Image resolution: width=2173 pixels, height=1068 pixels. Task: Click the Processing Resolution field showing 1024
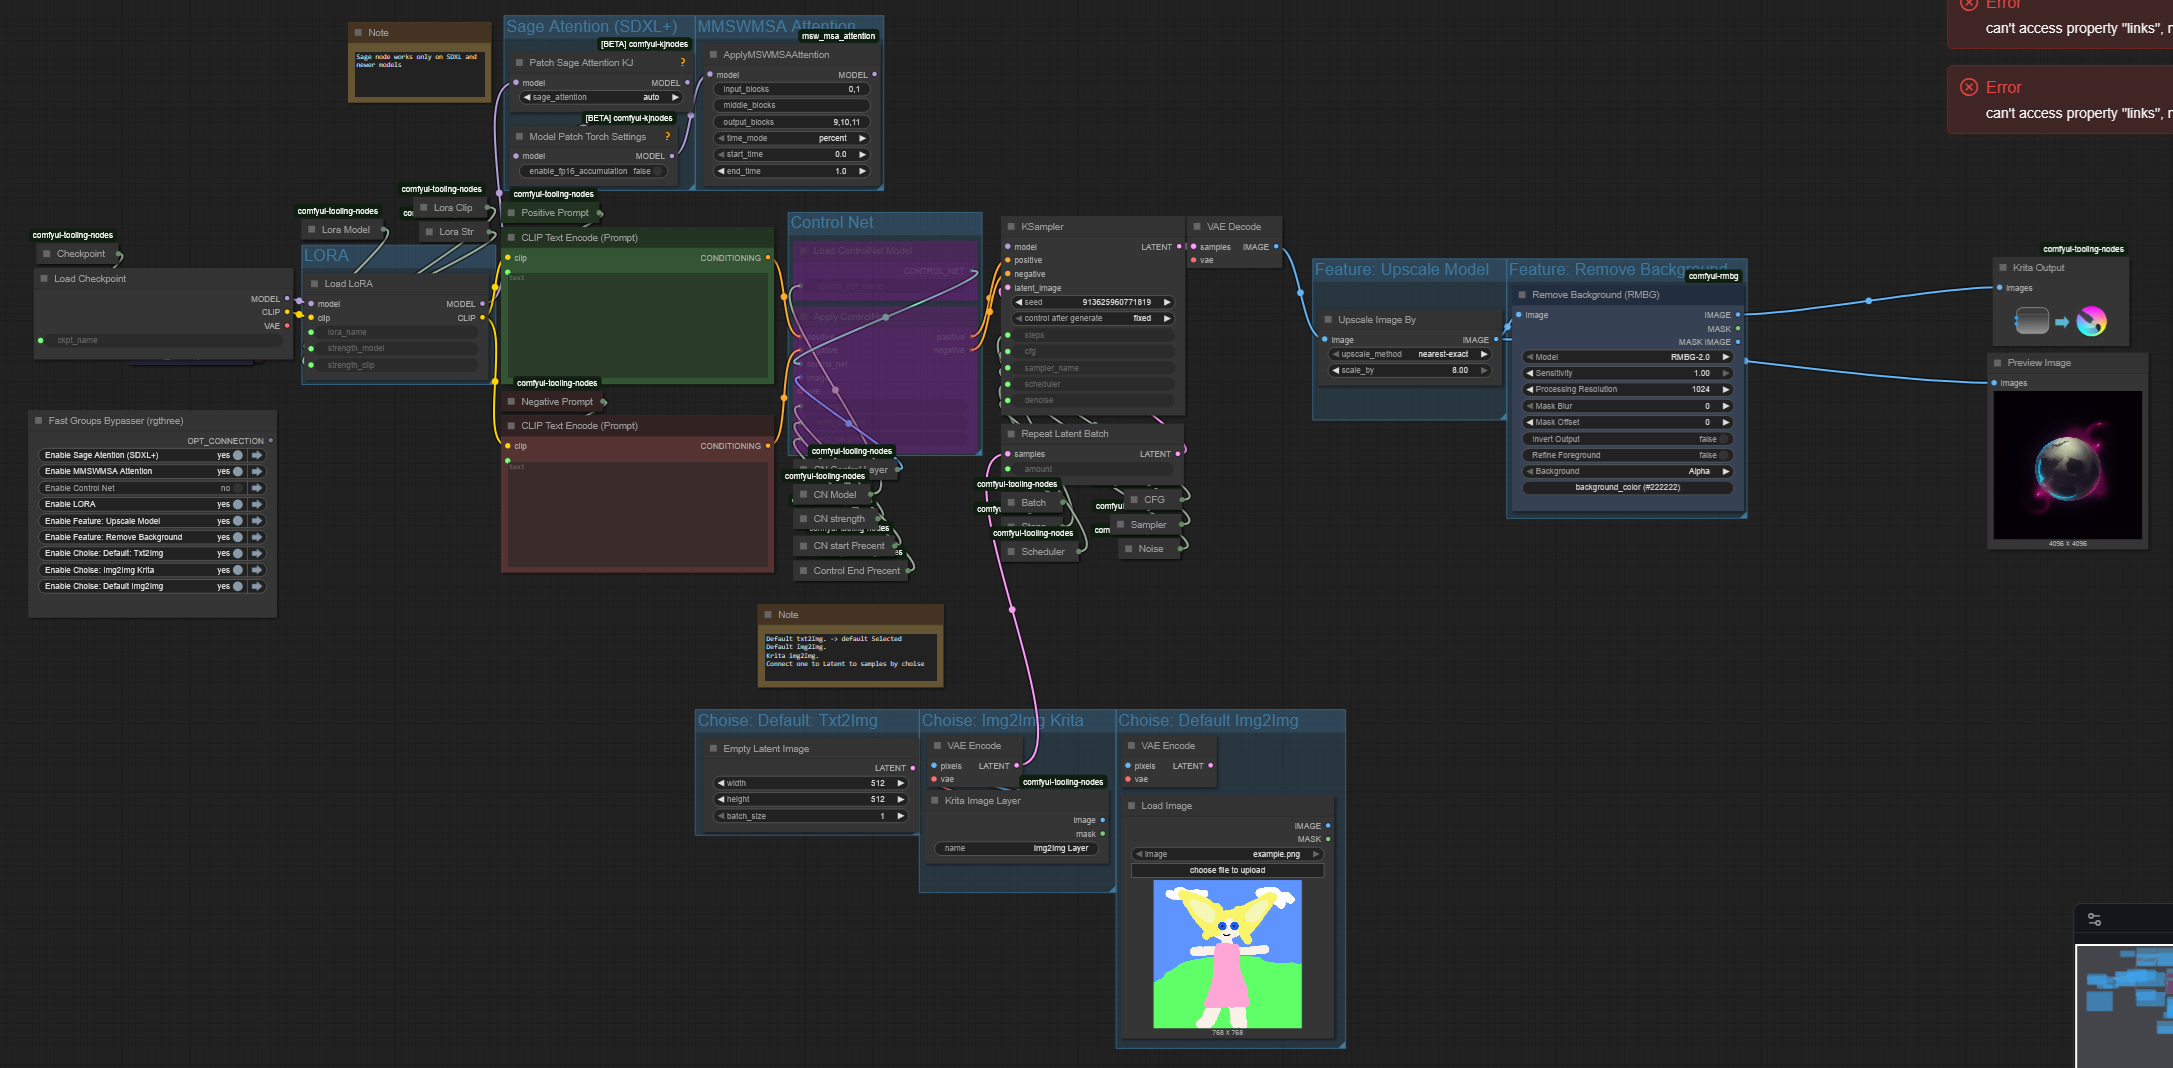pyautogui.click(x=1627, y=389)
